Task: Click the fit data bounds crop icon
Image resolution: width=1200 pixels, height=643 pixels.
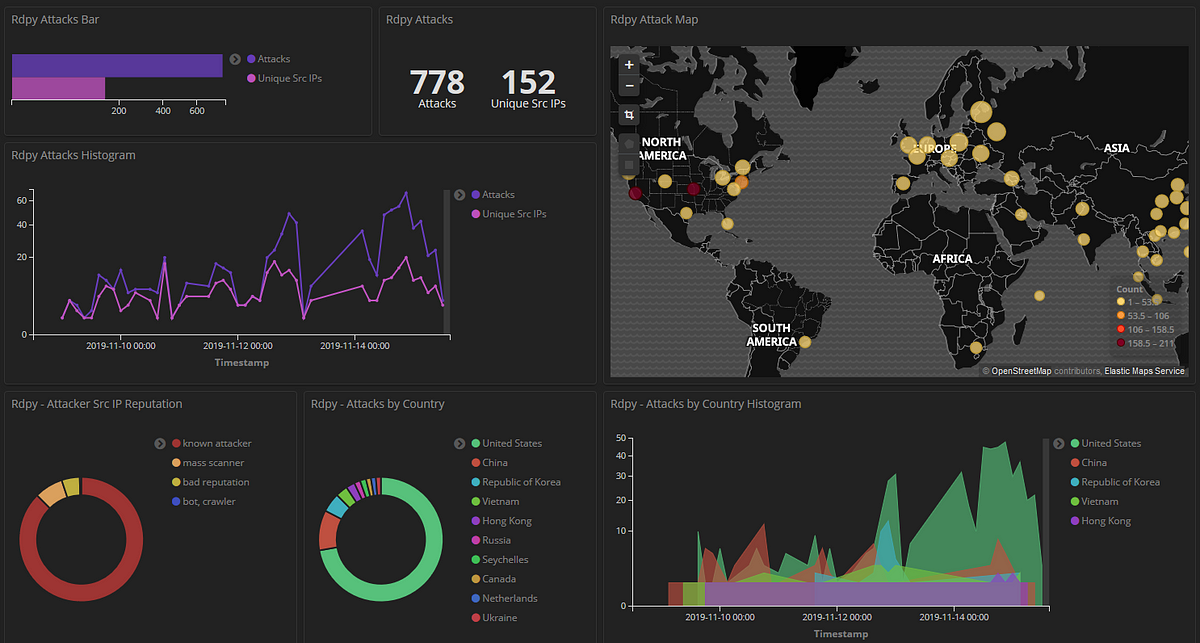Action: [x=629, y=115]
